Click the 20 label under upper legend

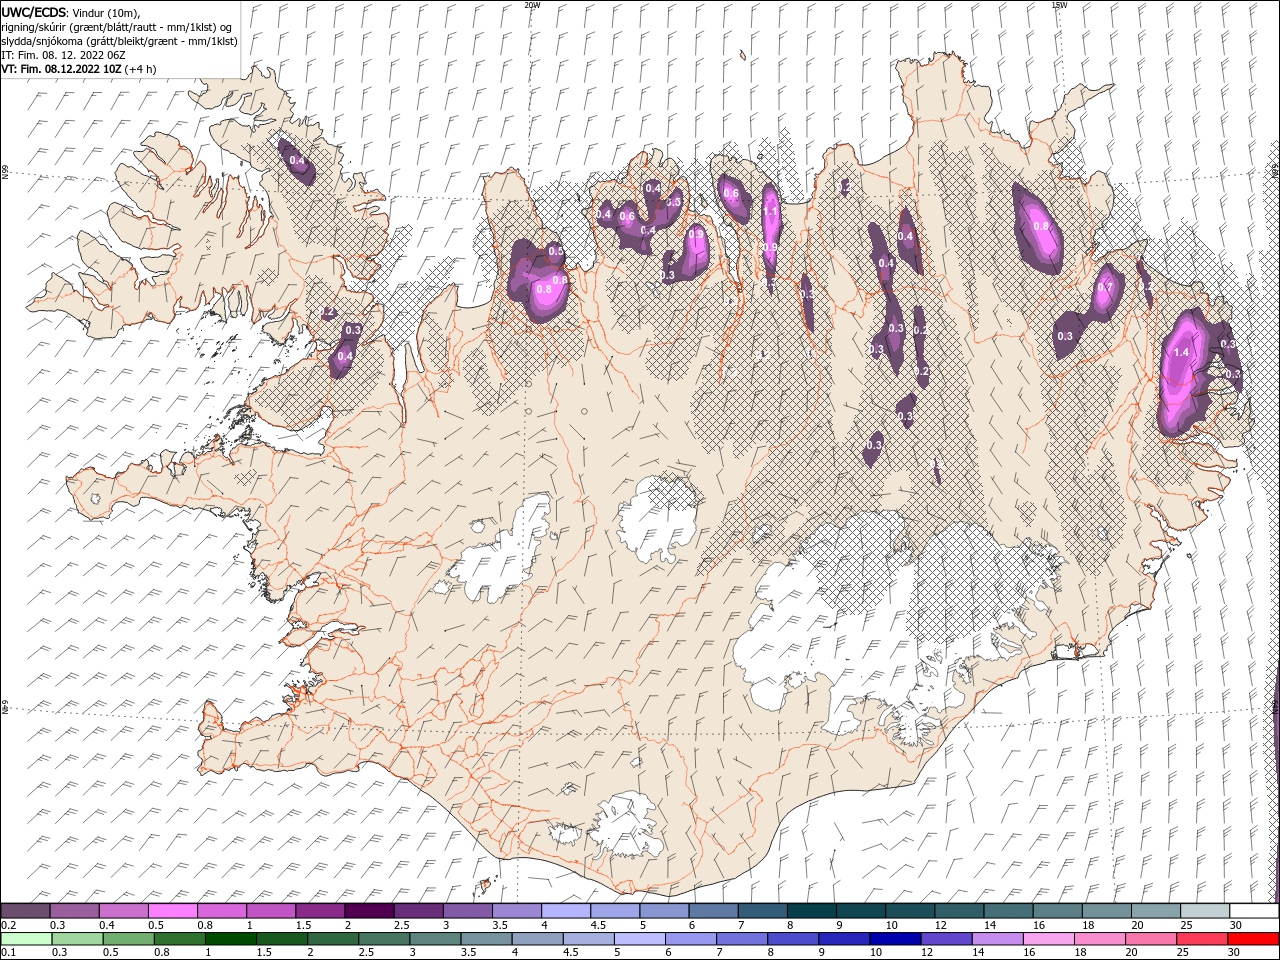click(x=1137, y=925)
